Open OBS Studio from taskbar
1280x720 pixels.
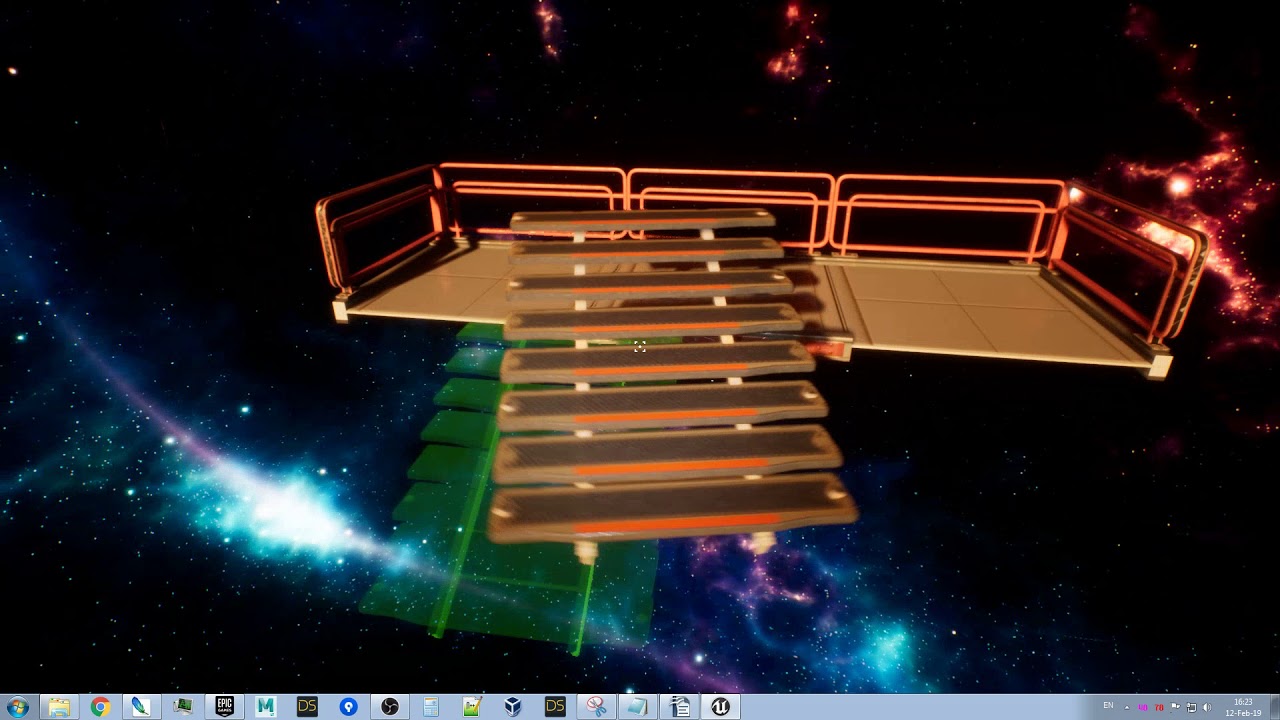[390, 707]
